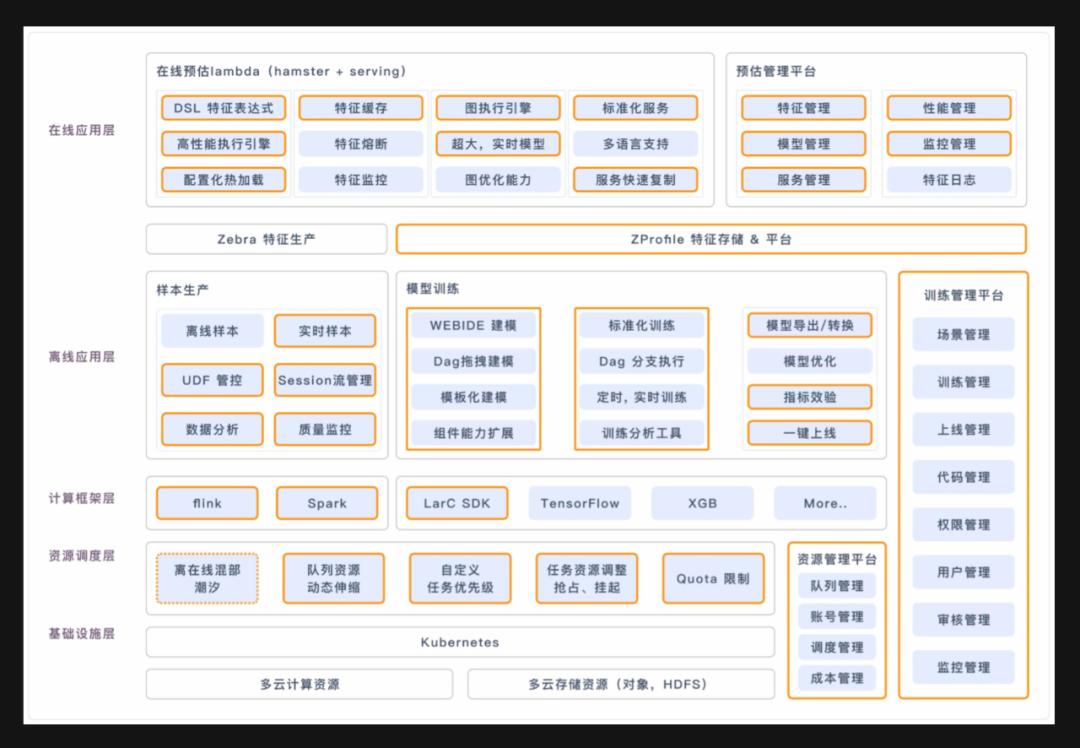Click 成本管理 in 资源管理平台
Viewport: 1080px width, 748px height.
(x=837, y=678)
